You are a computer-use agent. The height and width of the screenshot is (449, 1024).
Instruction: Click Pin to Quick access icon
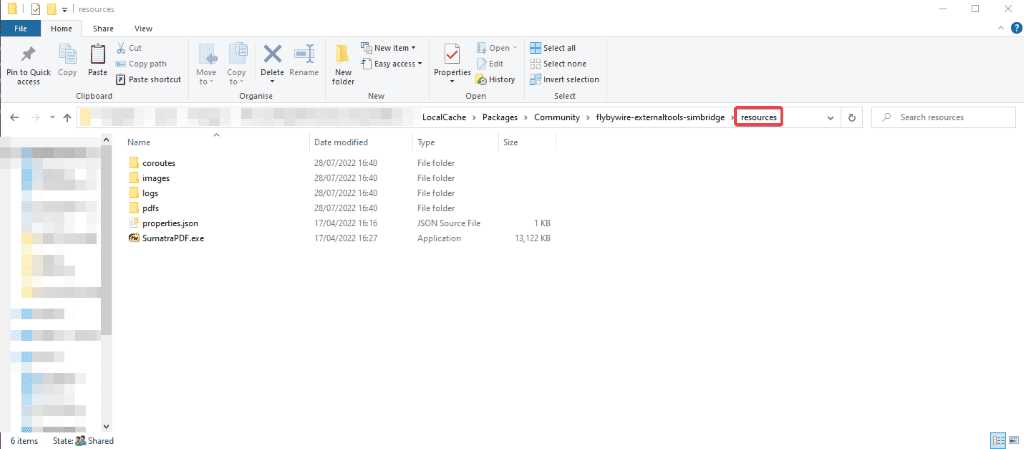(29, 56)
